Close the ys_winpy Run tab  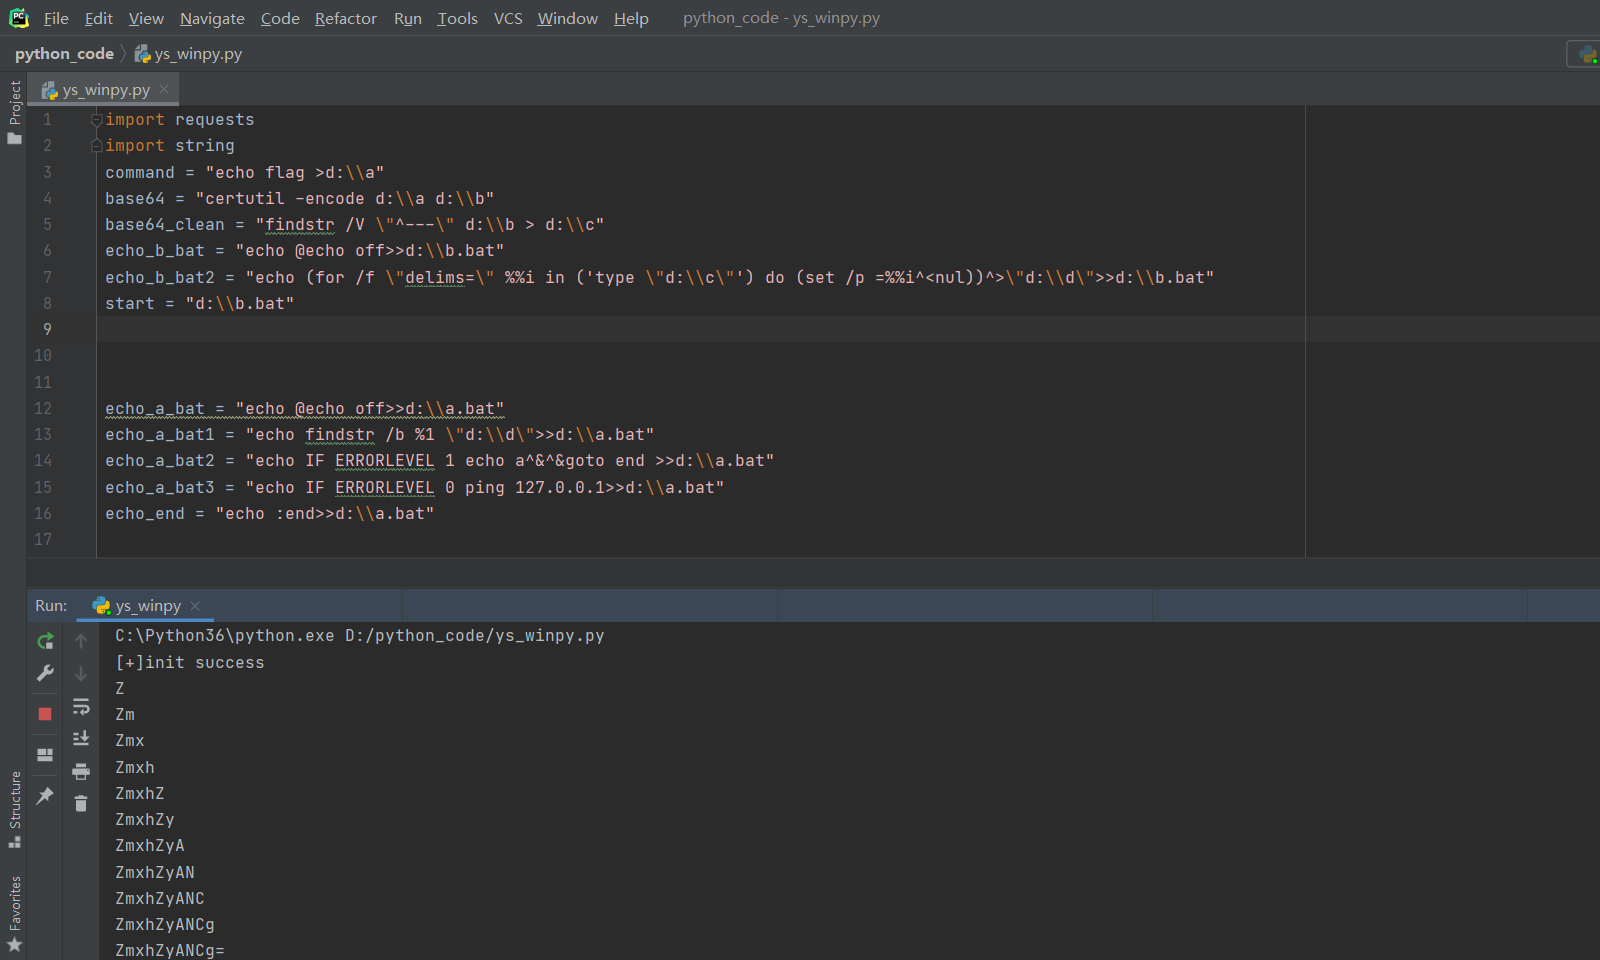tap(195, 606)
